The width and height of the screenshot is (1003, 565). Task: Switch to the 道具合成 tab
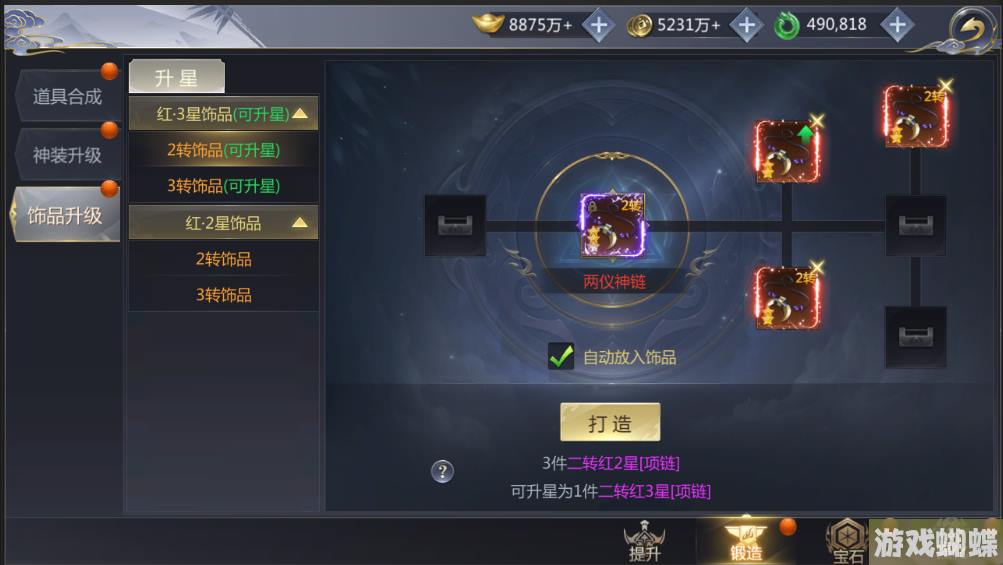point(67,97)
